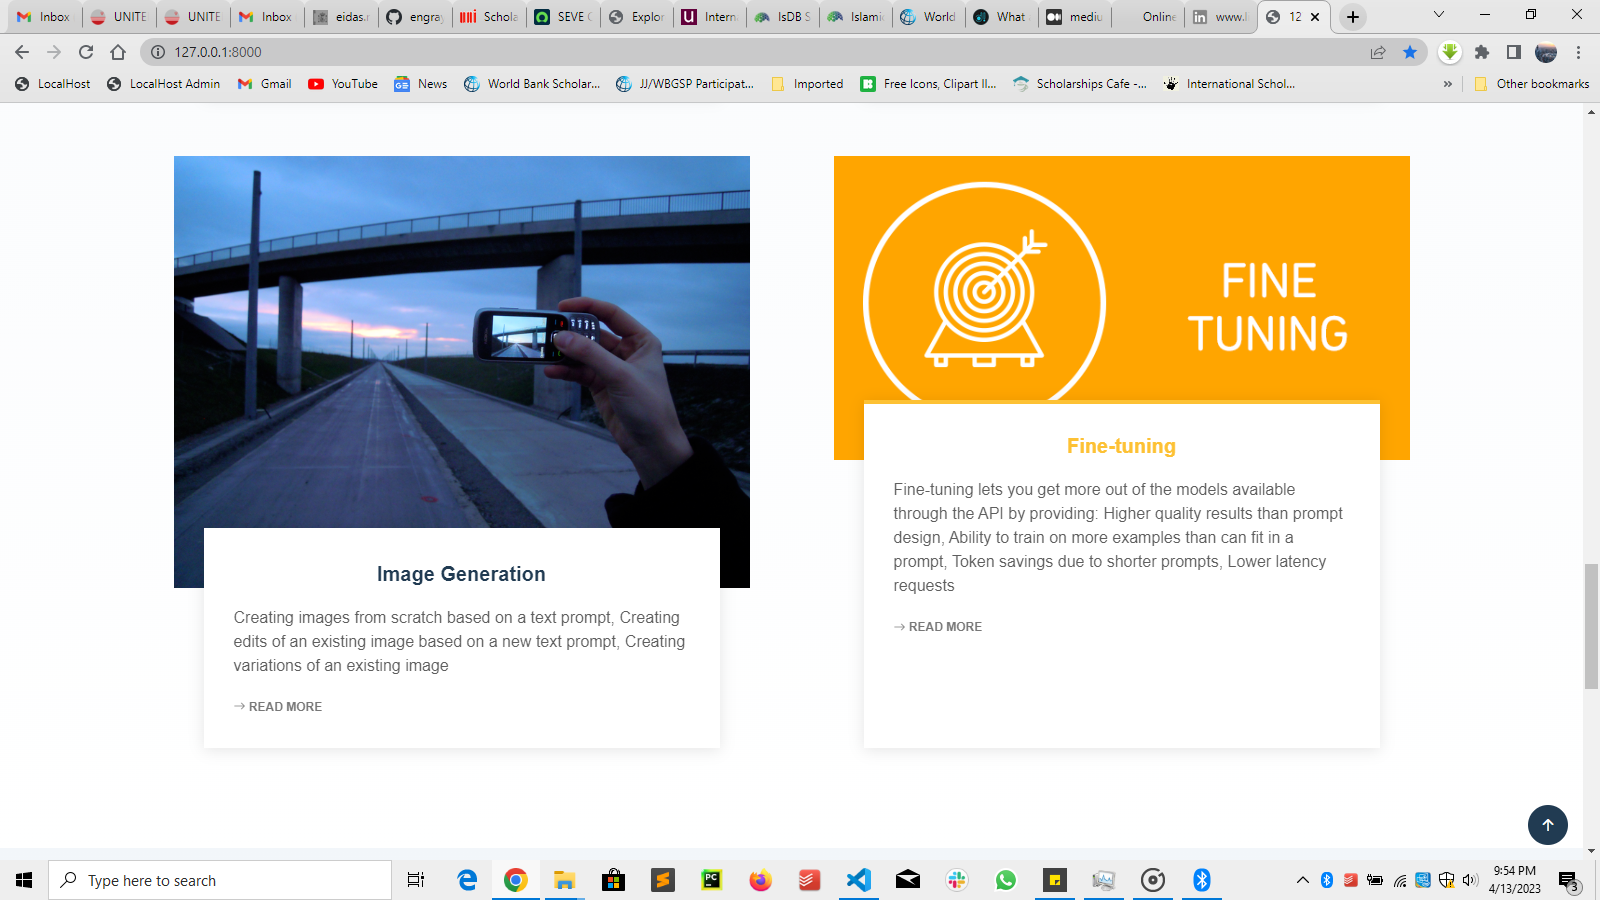Open the volume icon in the system tray
This screenshot has width=1600, height=900.
[1470, 880]
